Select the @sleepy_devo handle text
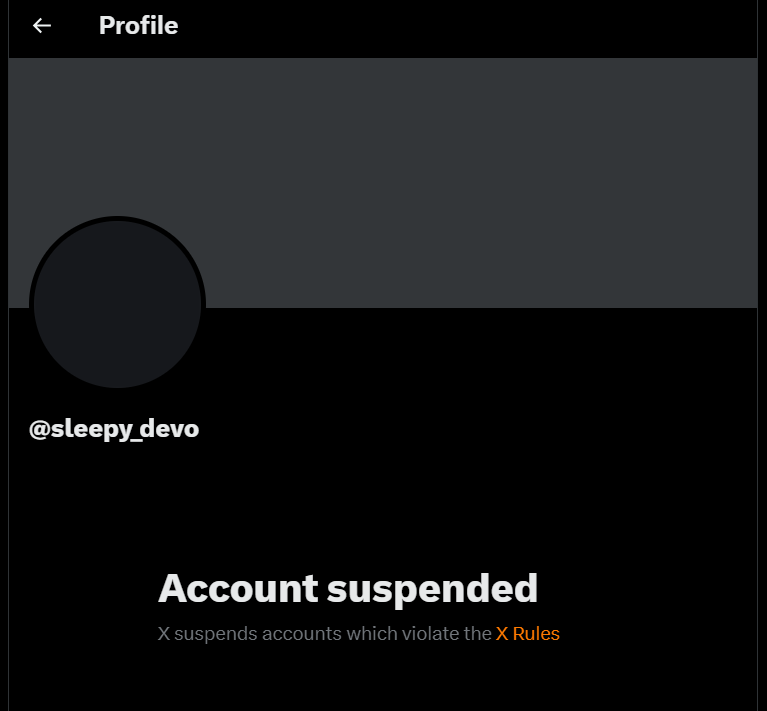This screenshot has height=711, width=767. pyautogui.click(x=114, y=429)
